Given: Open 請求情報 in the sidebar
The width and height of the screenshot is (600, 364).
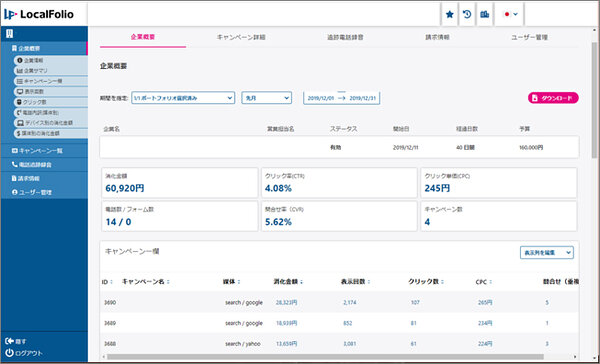Looking at the screenshot, I should pyautogui.click(x=44, y=178).
